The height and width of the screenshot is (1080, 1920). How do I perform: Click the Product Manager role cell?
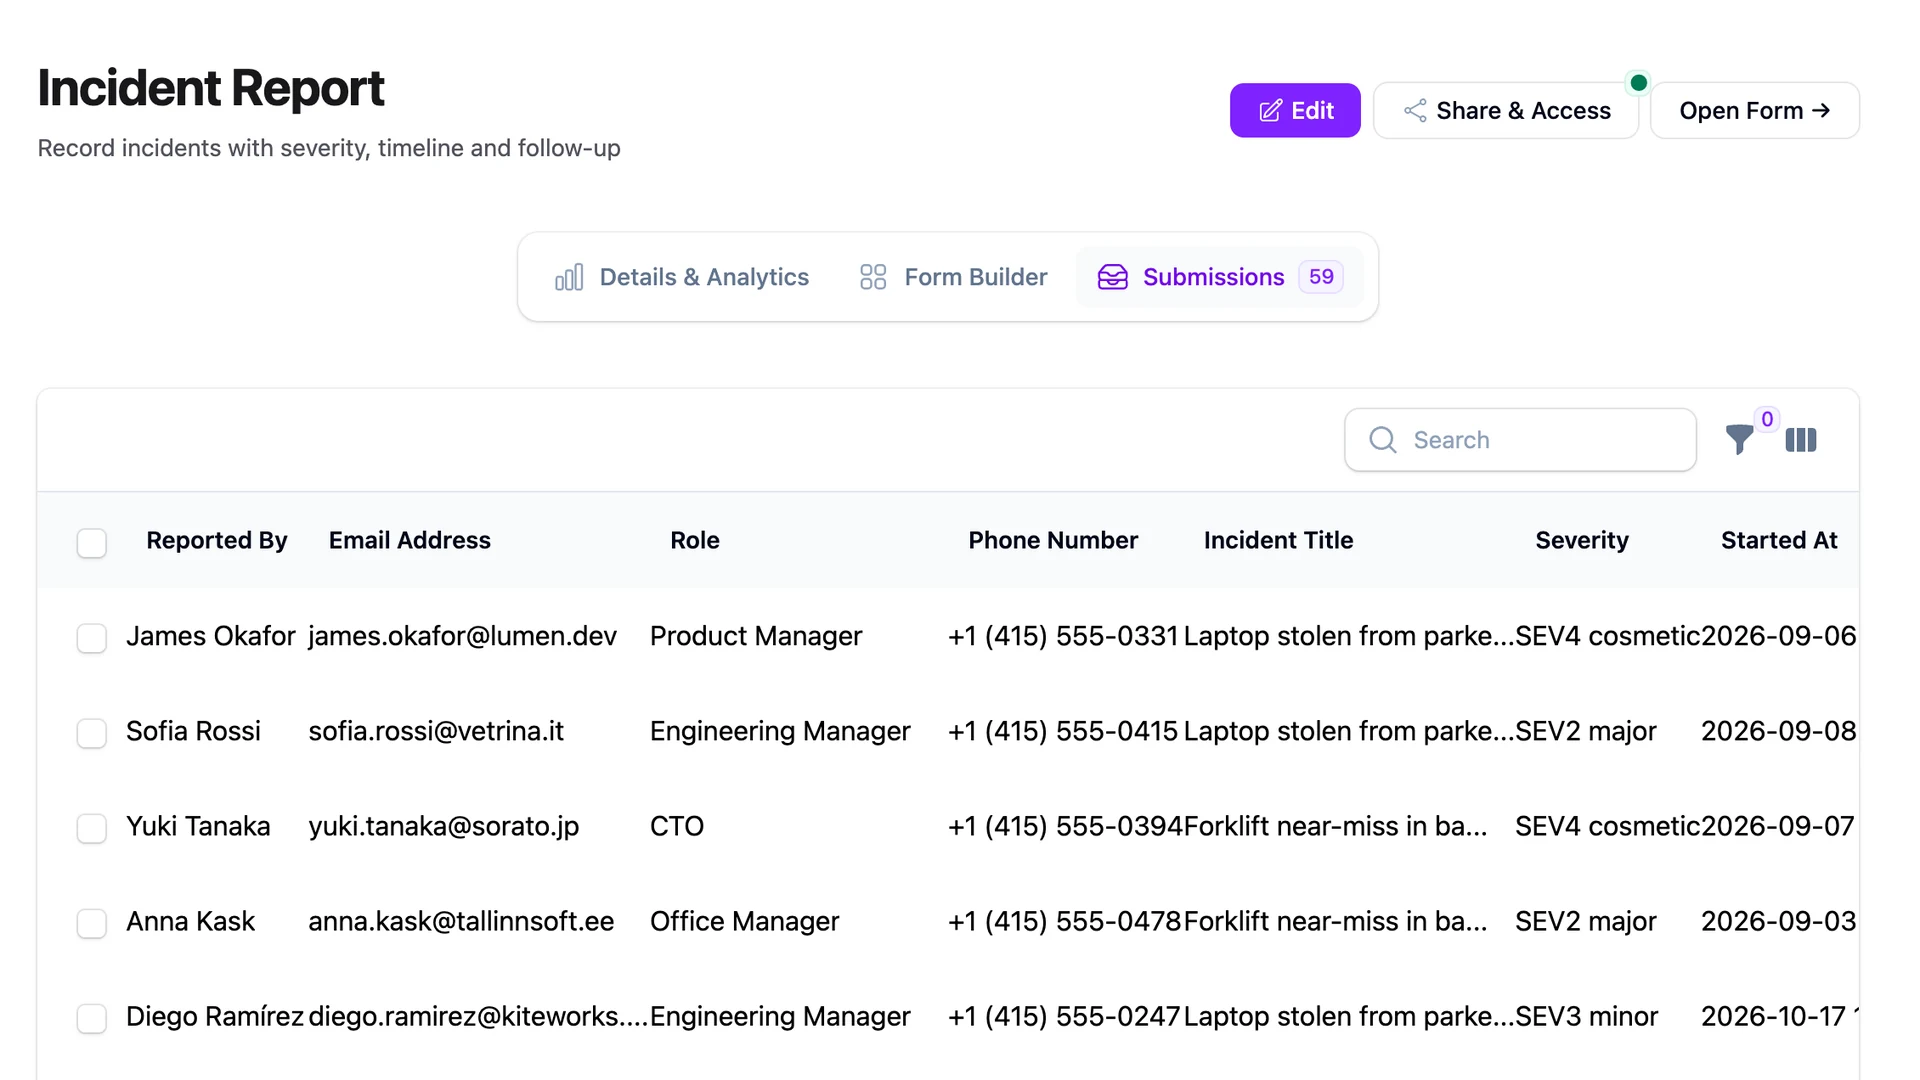756,636
